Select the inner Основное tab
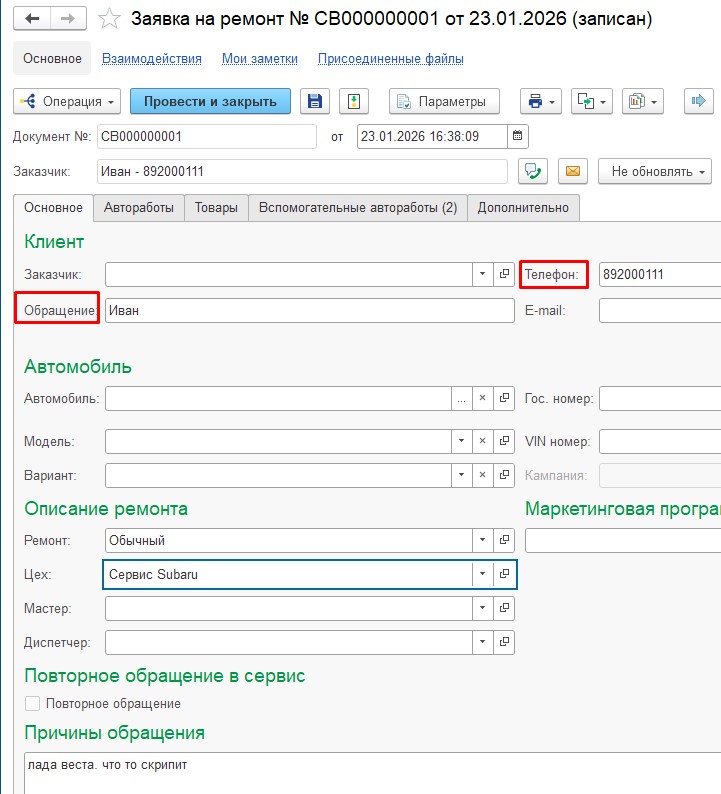This screenshot has width=721, height=794. click(53, 208)
